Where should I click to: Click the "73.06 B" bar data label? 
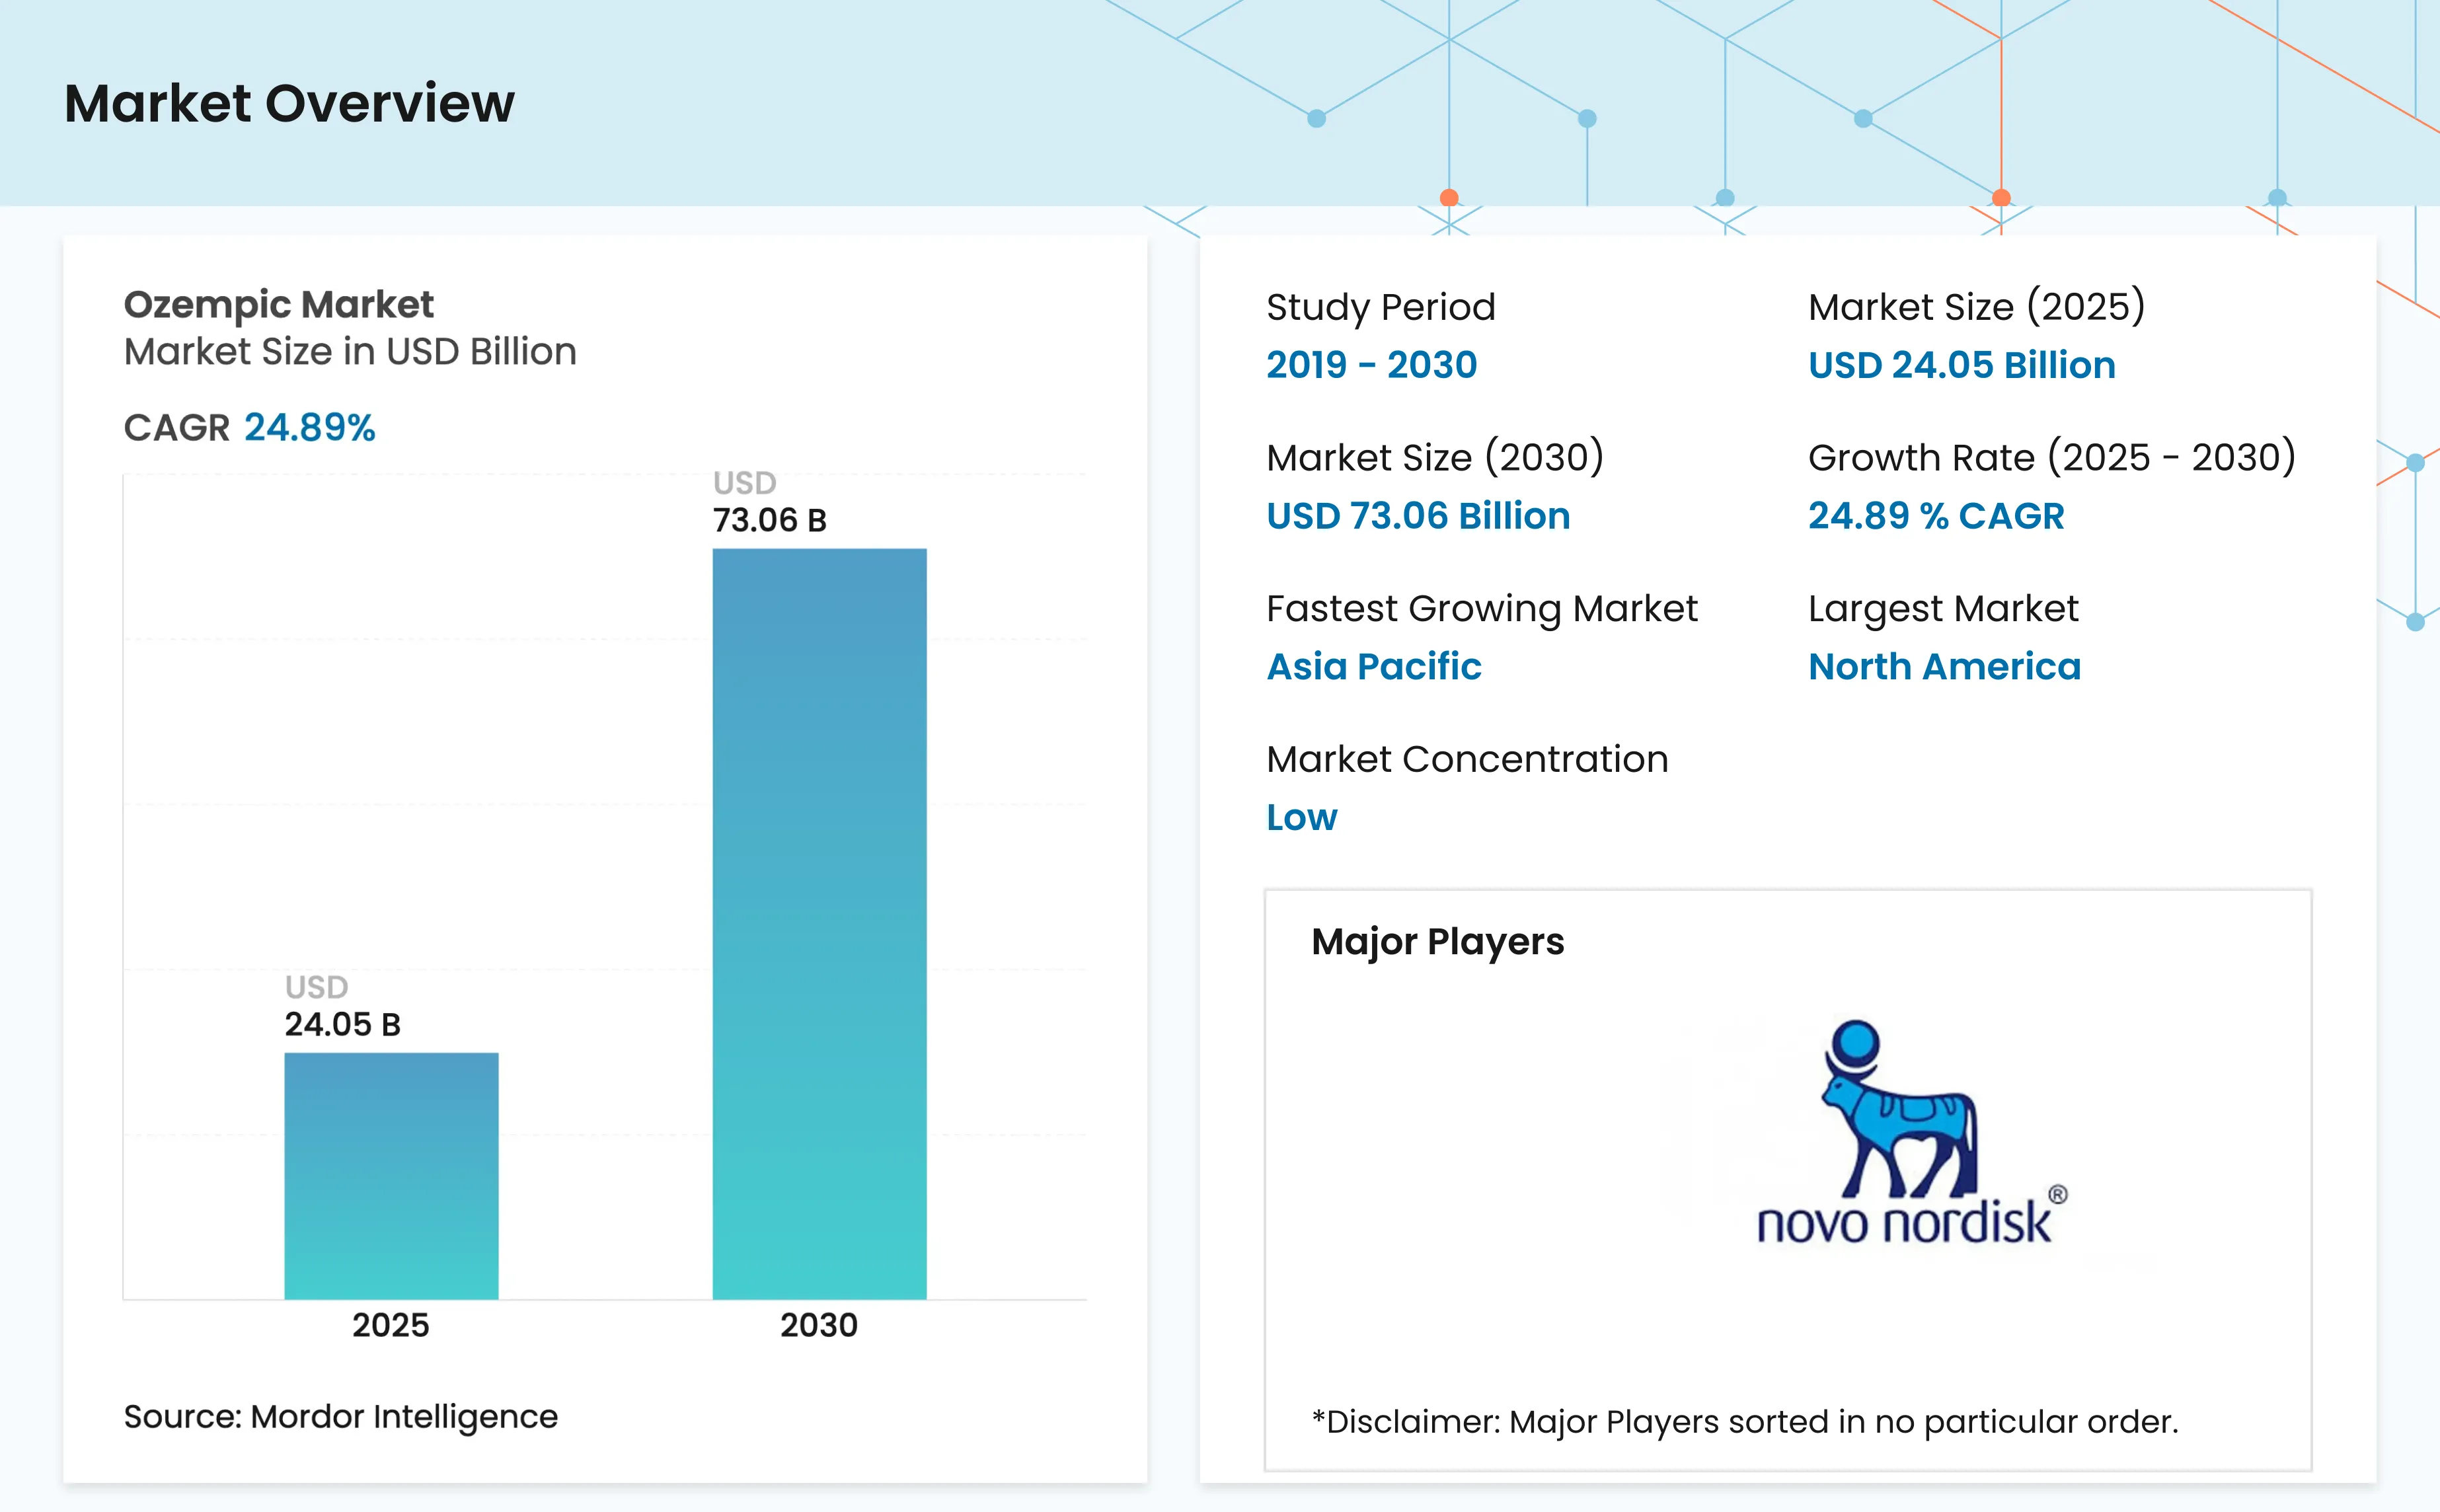tap(769, 520)
